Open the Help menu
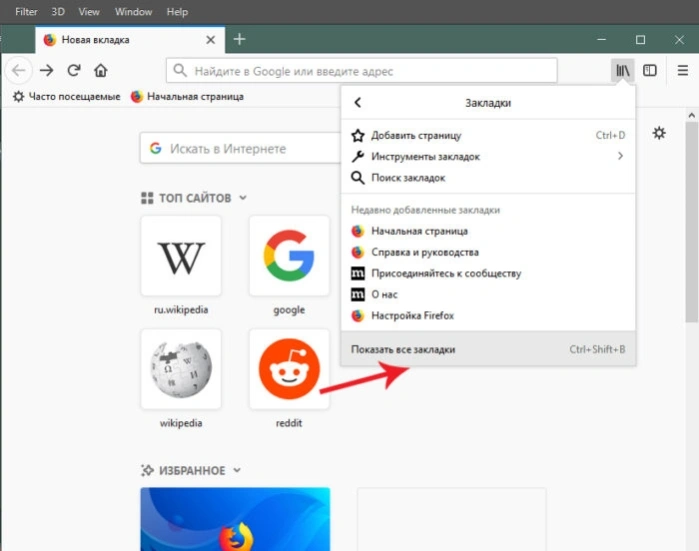The image size is (699, 551). (x=177, y=12)
